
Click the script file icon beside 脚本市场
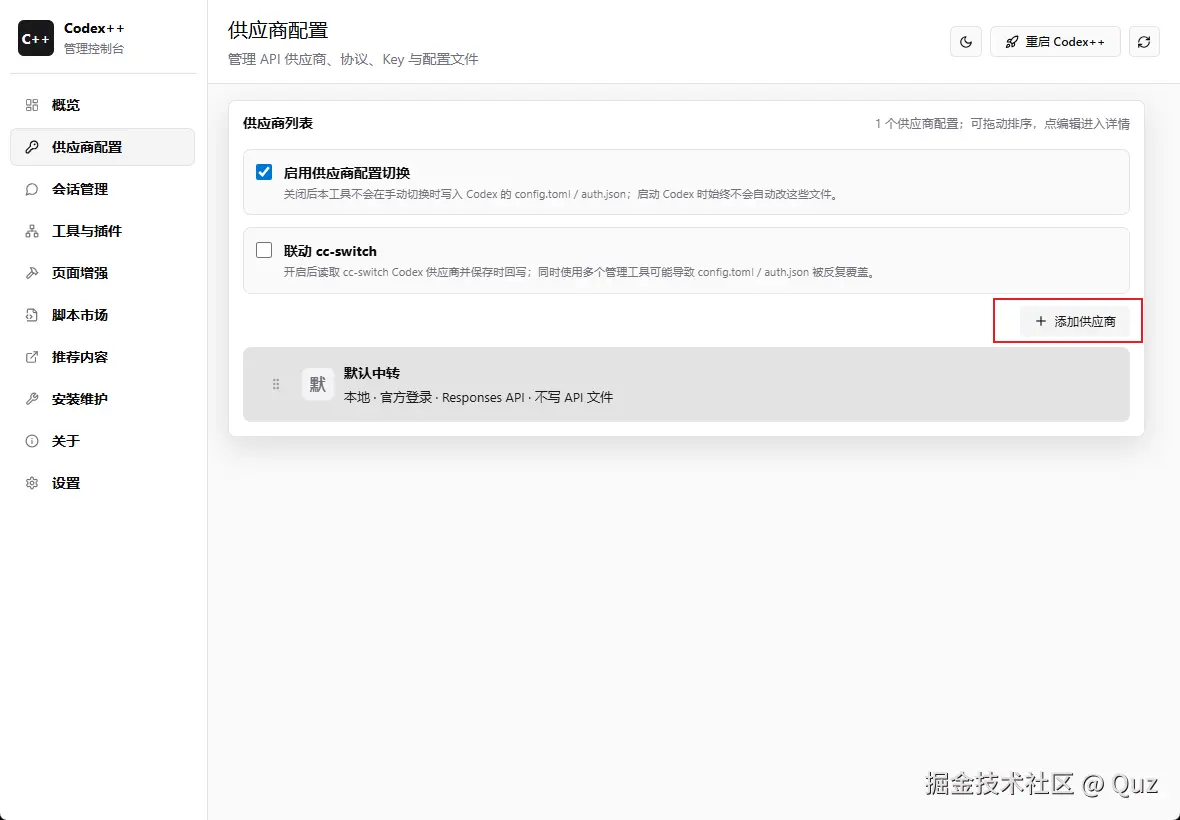point(32,315)
